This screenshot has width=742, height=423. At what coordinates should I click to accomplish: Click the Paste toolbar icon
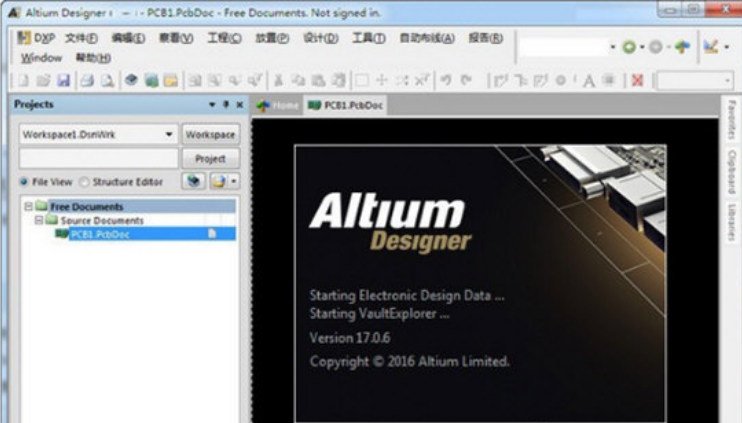pyautogui.click(x=318, y=80)
